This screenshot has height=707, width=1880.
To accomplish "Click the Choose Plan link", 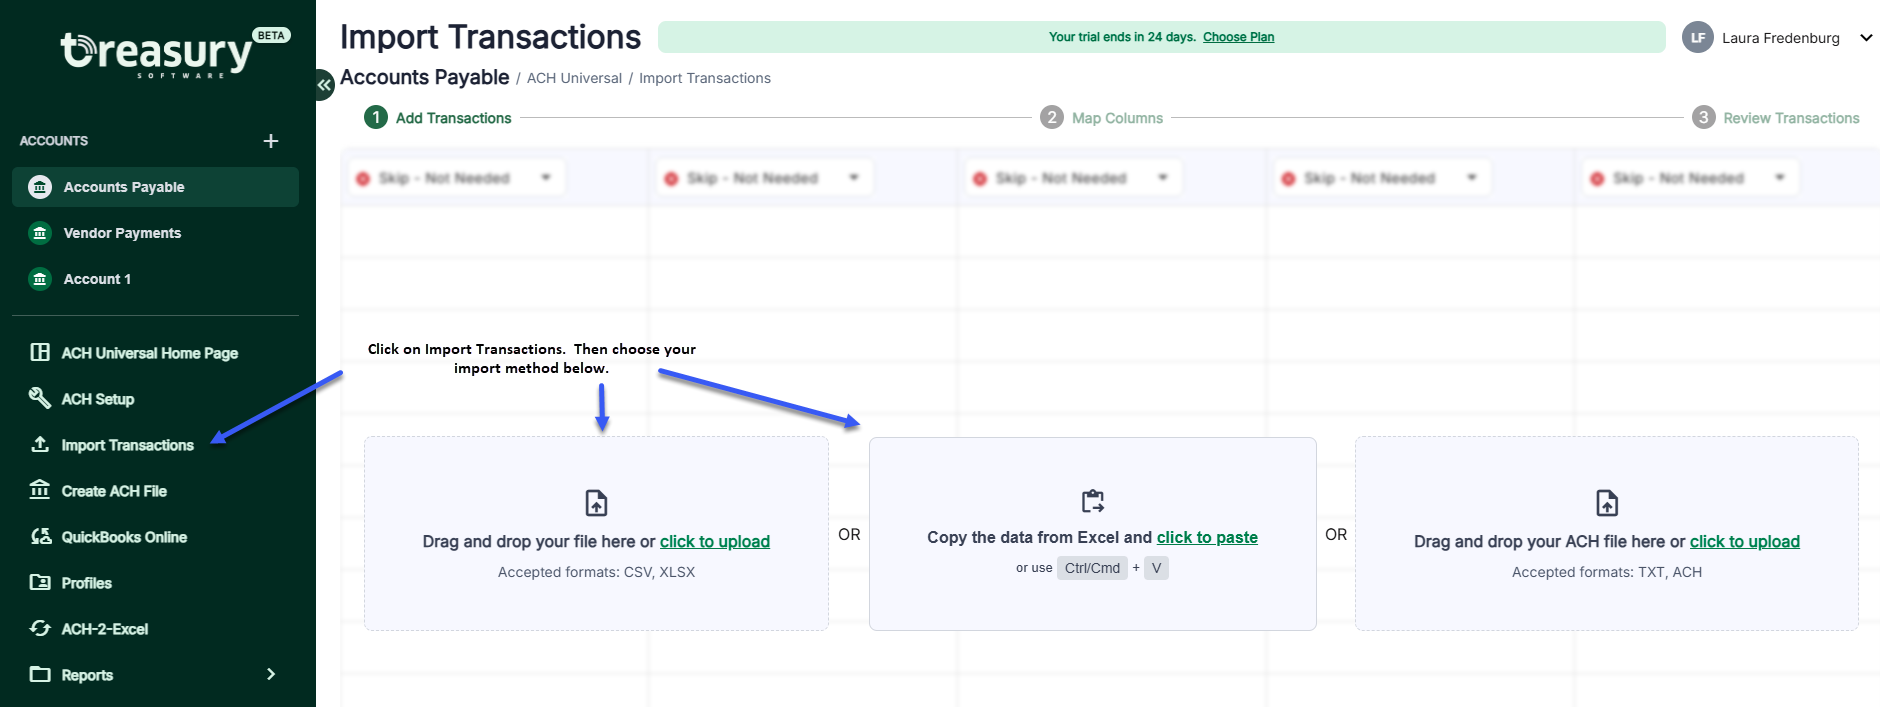I will coord(1238,37).
